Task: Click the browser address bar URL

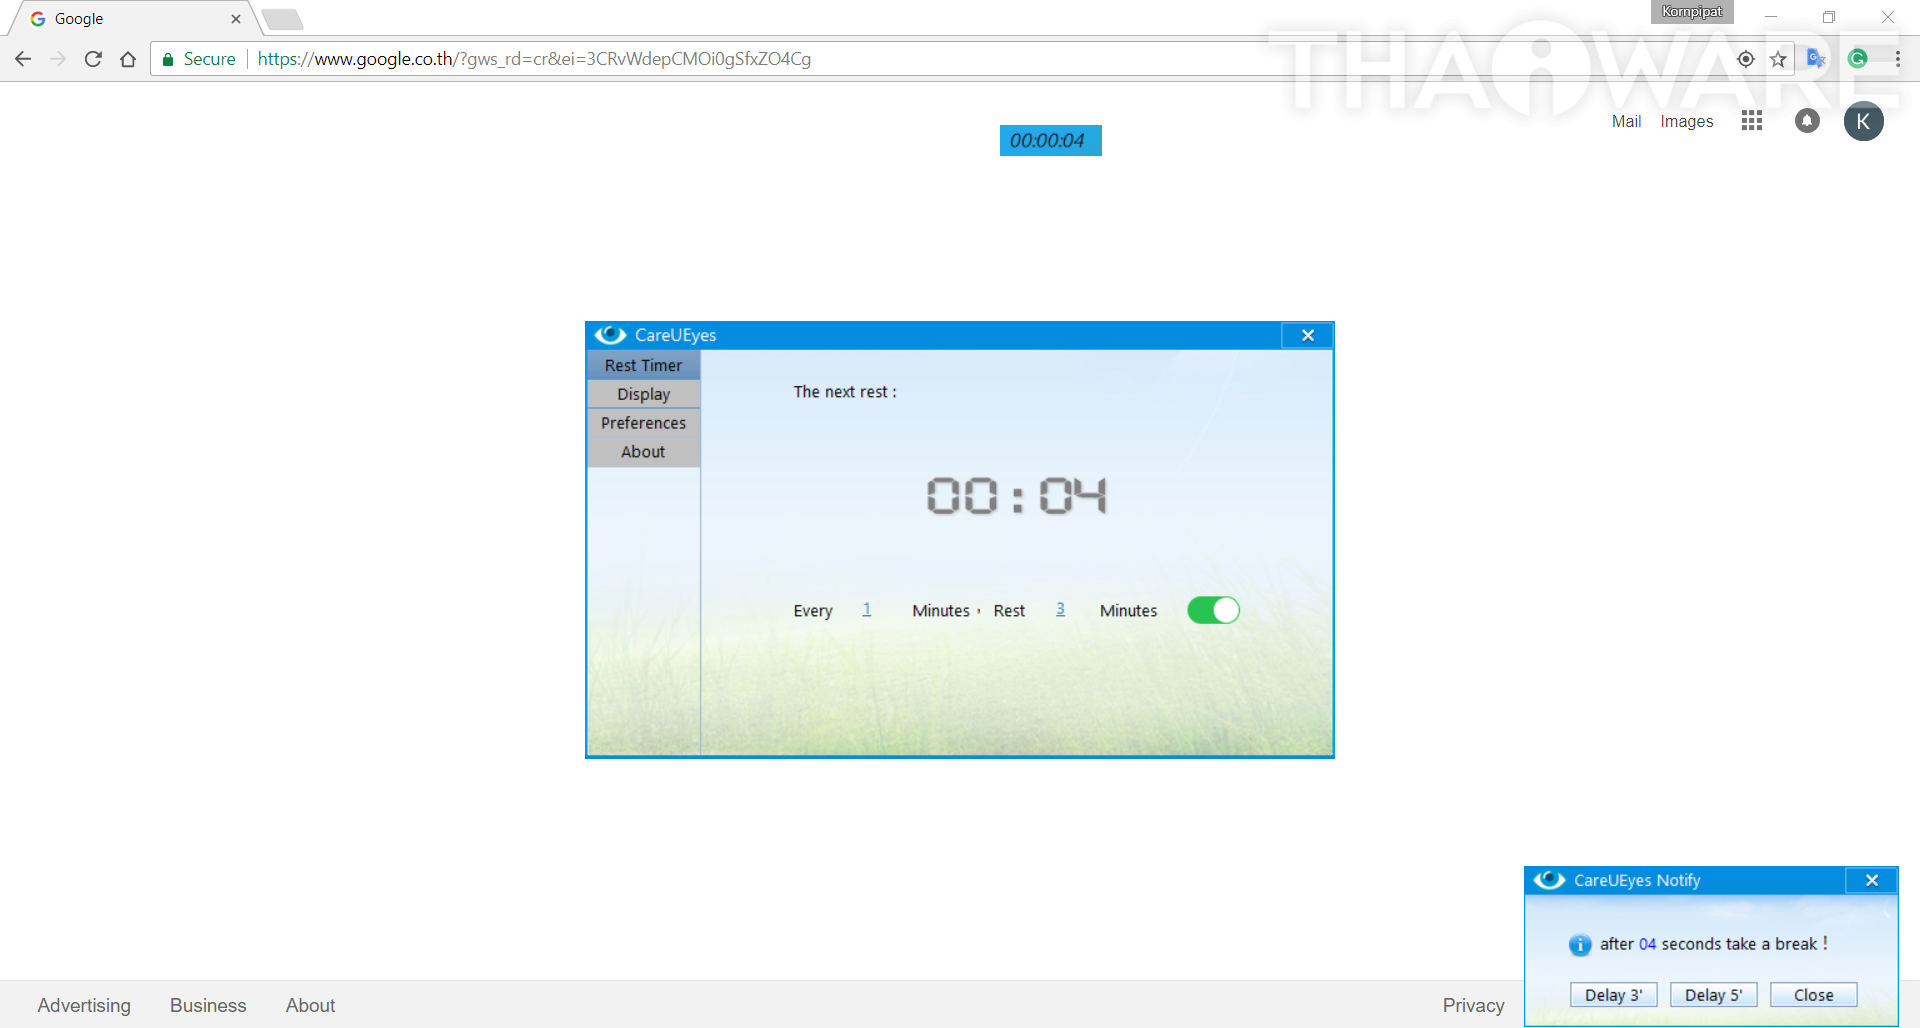Action: coord(534,59)
